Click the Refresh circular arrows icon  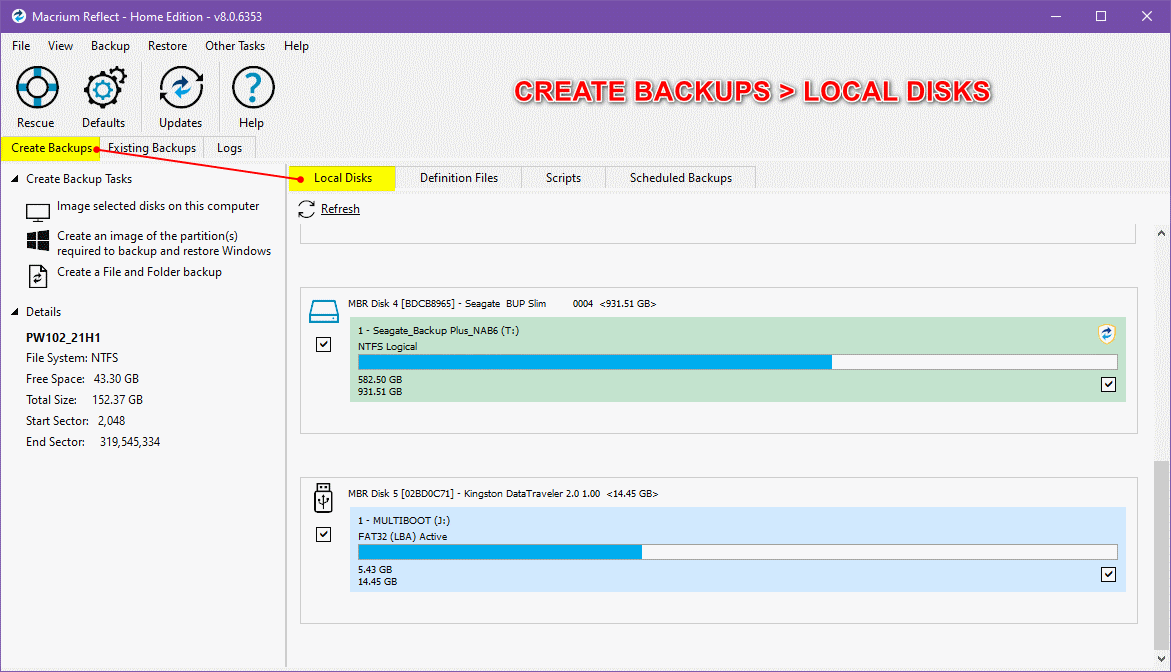(x=306, y=209)
